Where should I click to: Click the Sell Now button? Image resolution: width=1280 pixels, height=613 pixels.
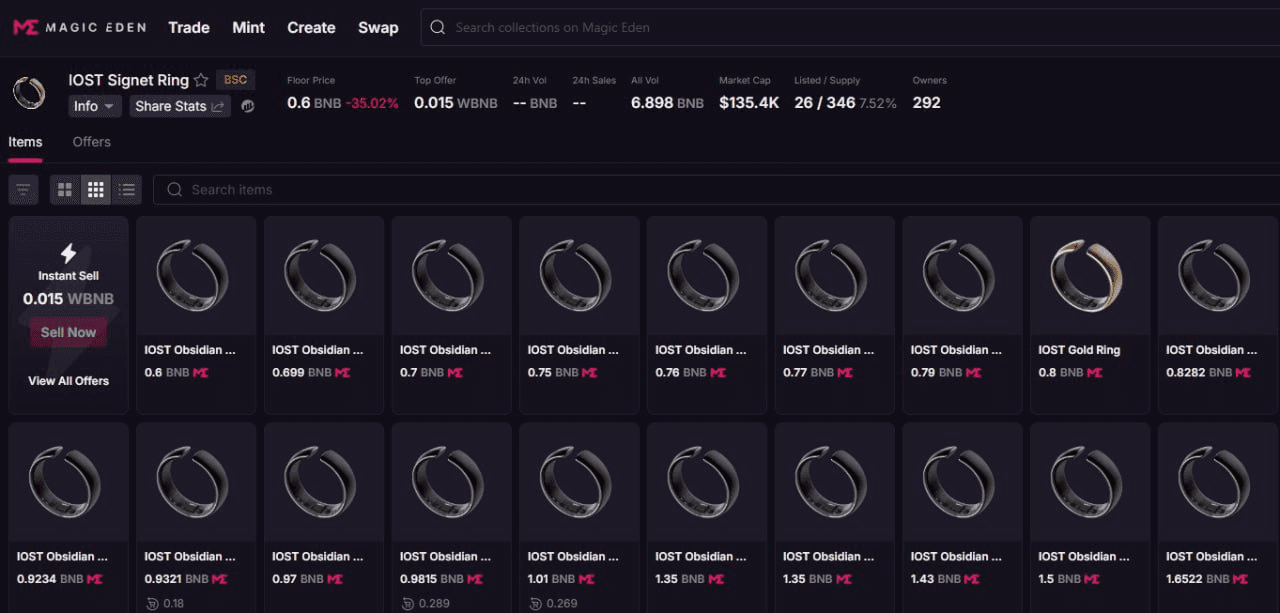69,332
